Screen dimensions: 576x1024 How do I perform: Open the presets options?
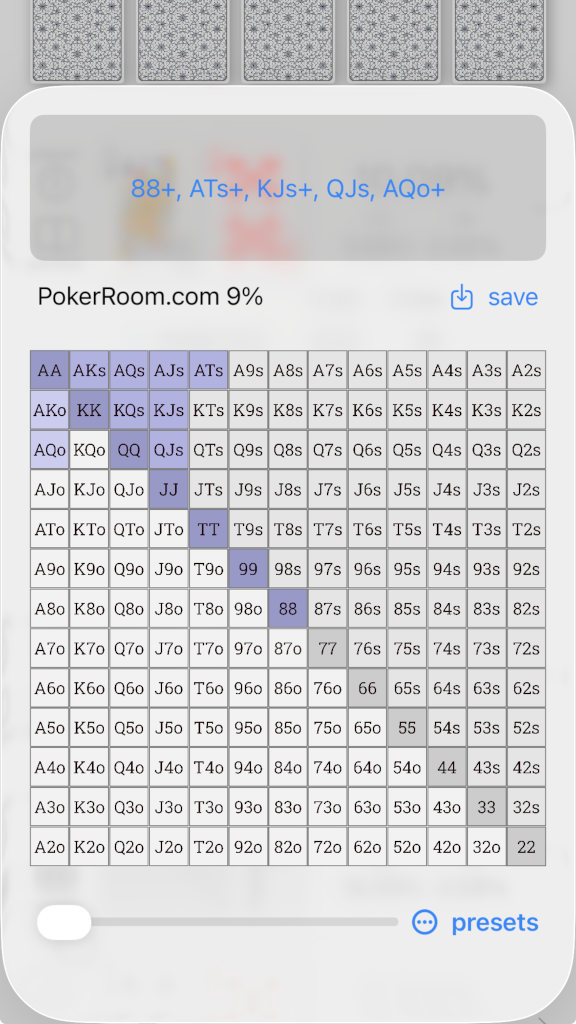(496, 922)
